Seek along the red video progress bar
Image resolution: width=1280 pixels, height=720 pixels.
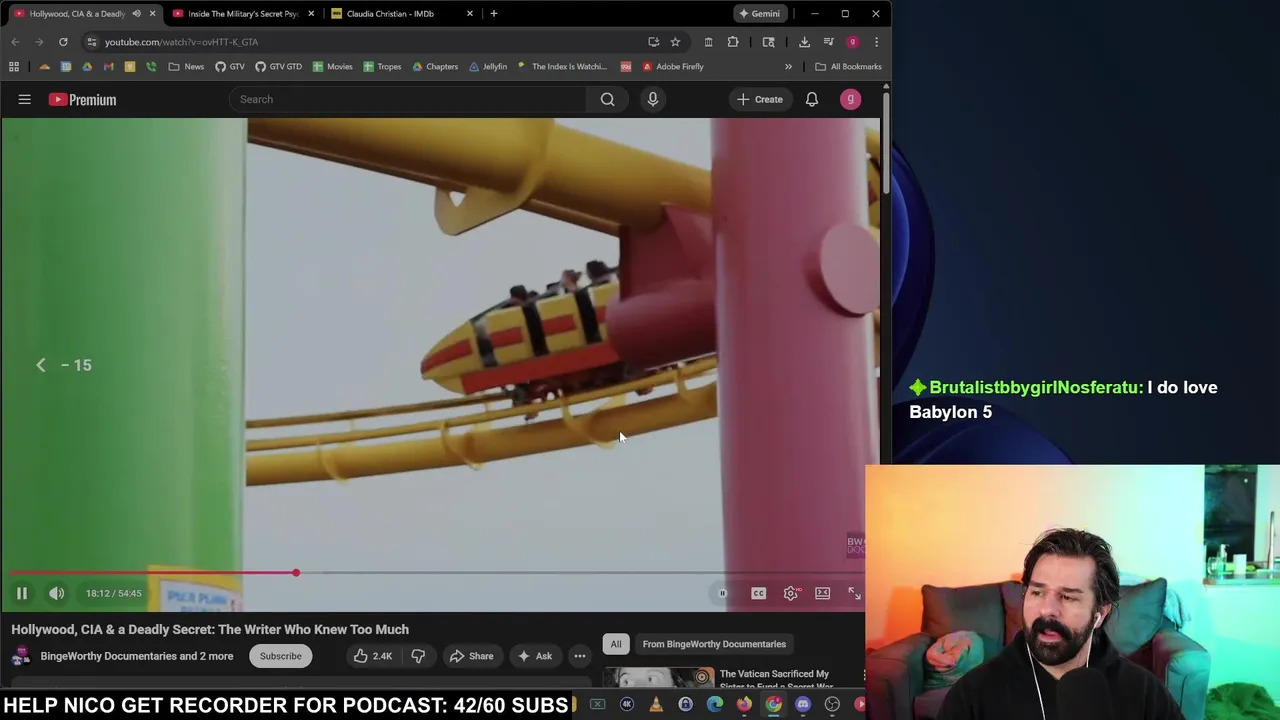[440, 573]
